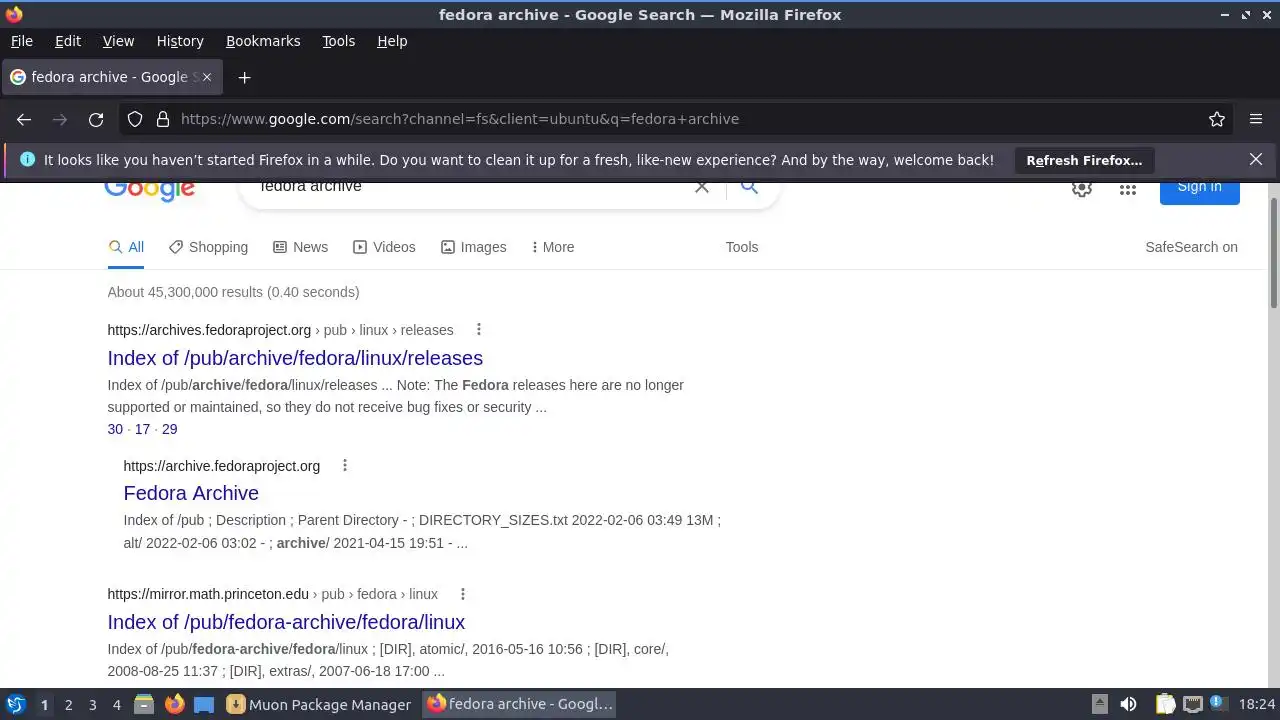Switch to workspace 4
Image resolution: width=1280 pixels, height=720 pixels.
[116, 704]
